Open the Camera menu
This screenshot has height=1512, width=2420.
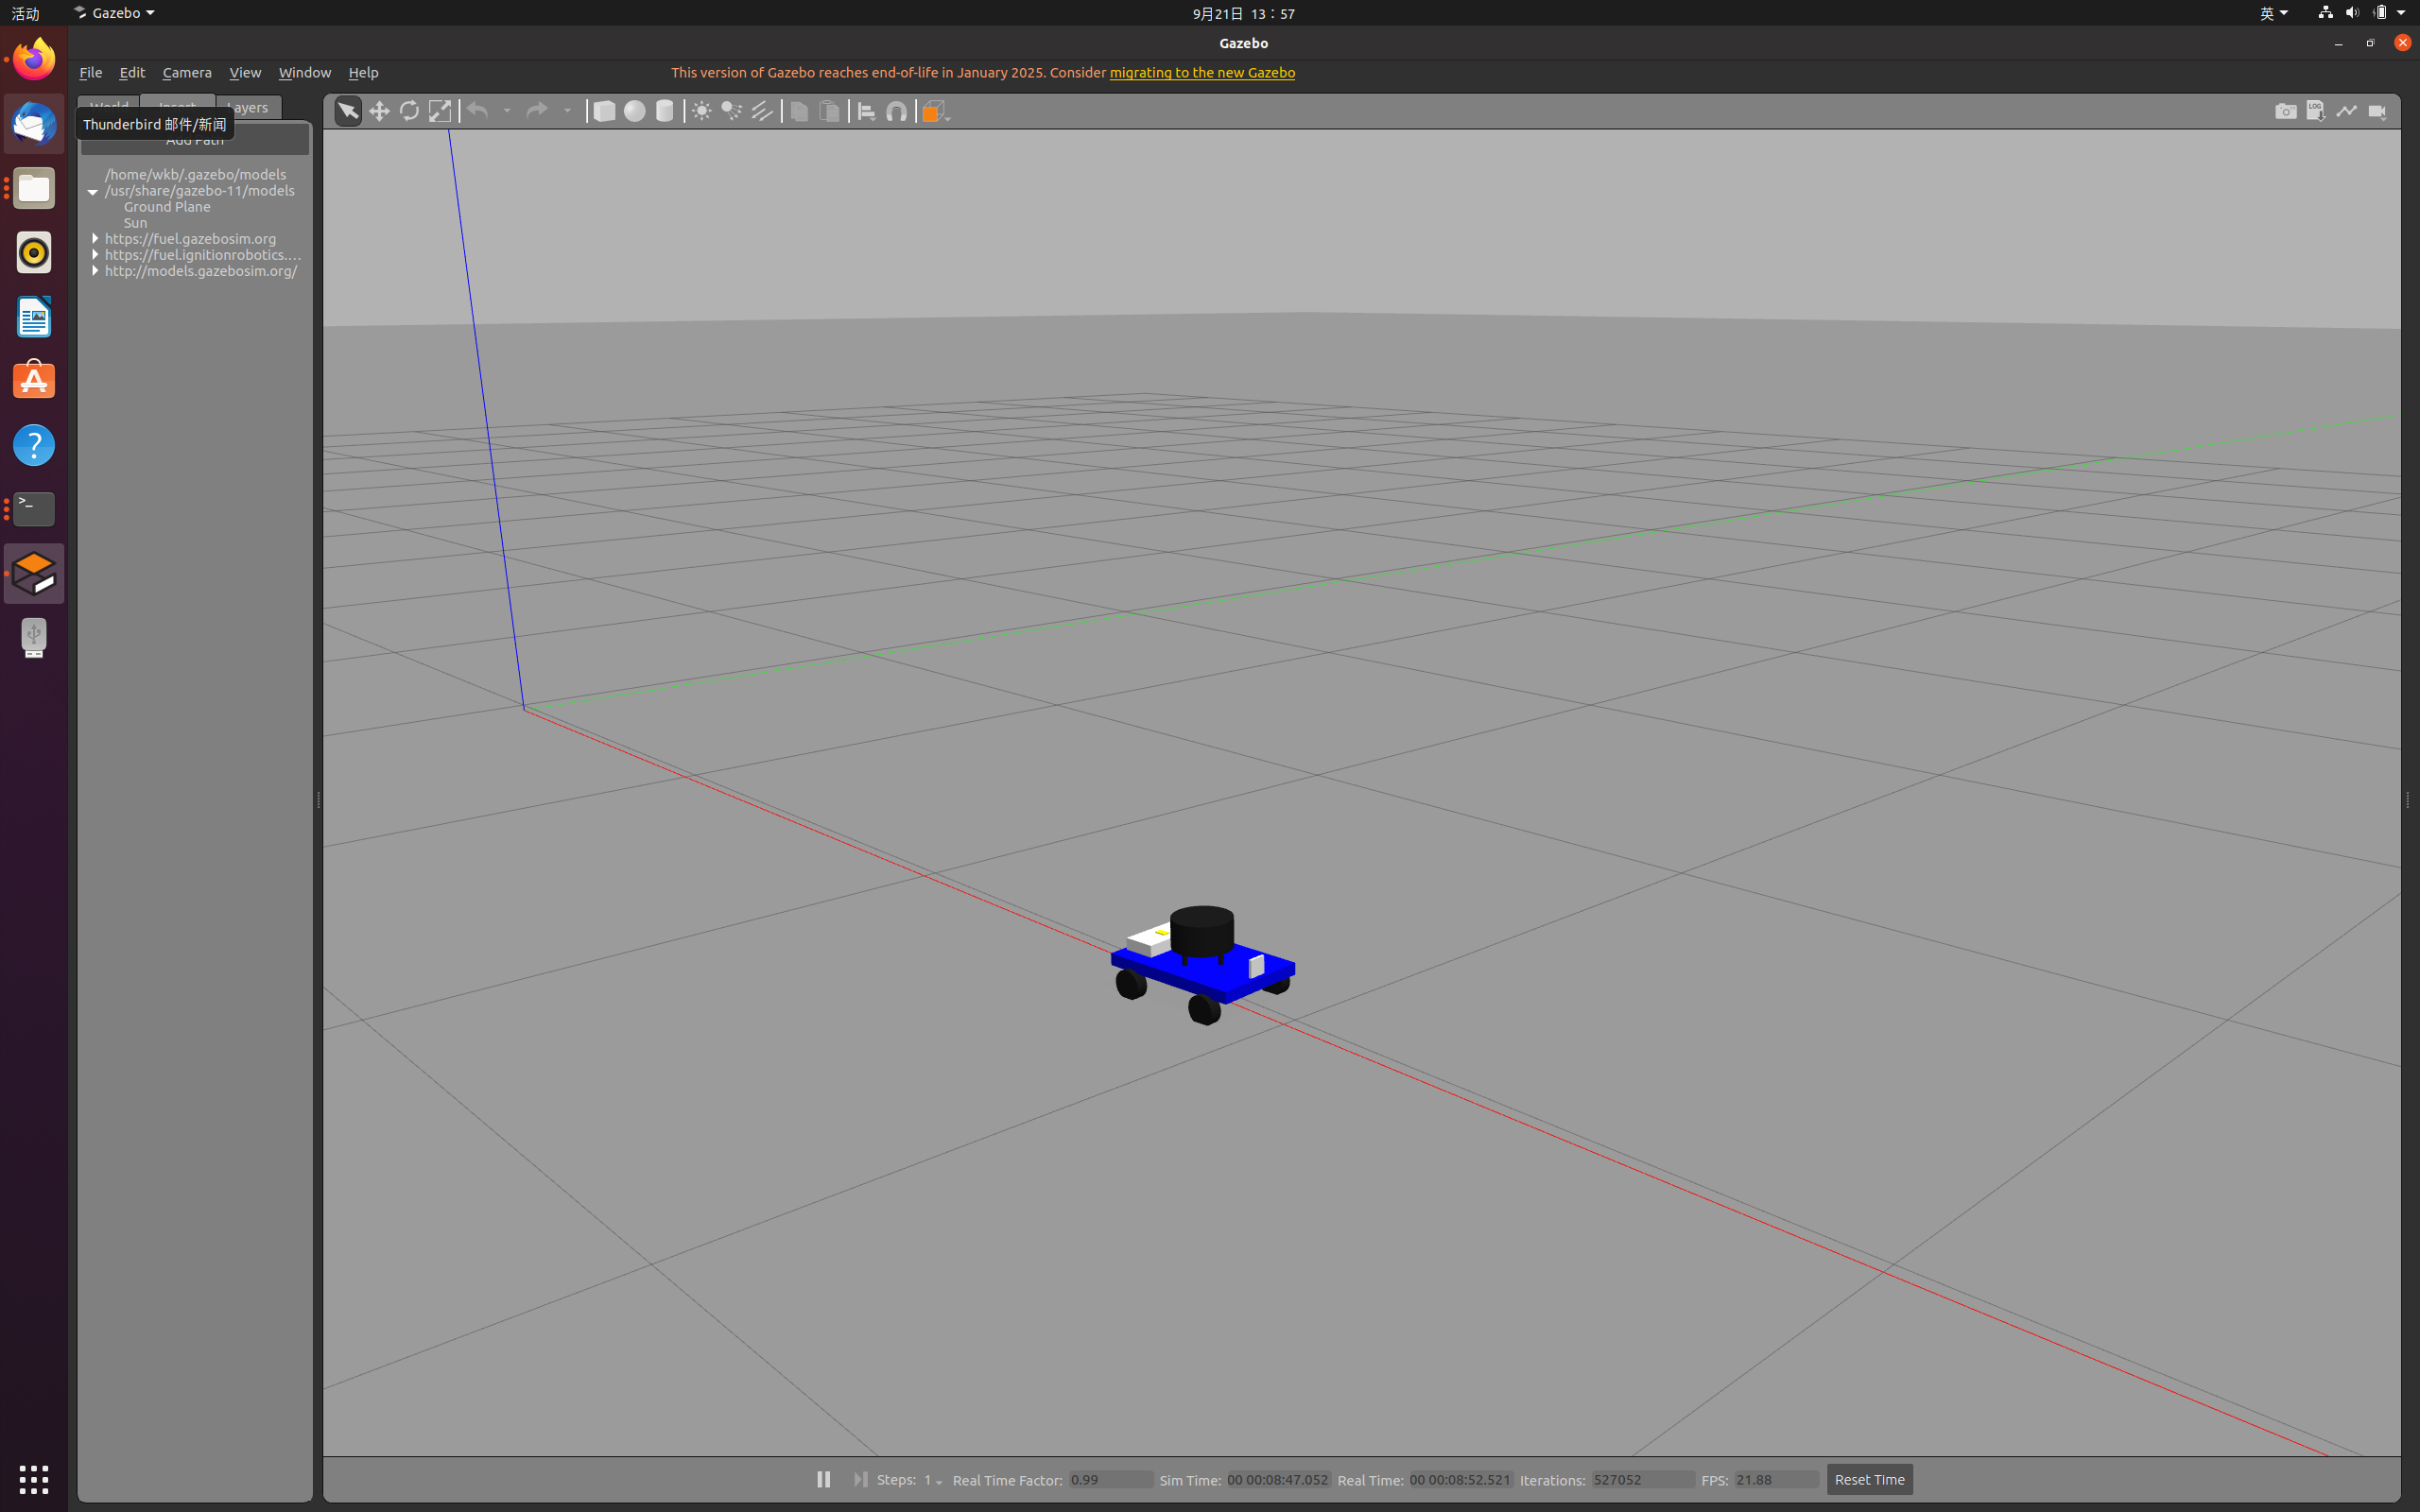[x=187, y=72]
